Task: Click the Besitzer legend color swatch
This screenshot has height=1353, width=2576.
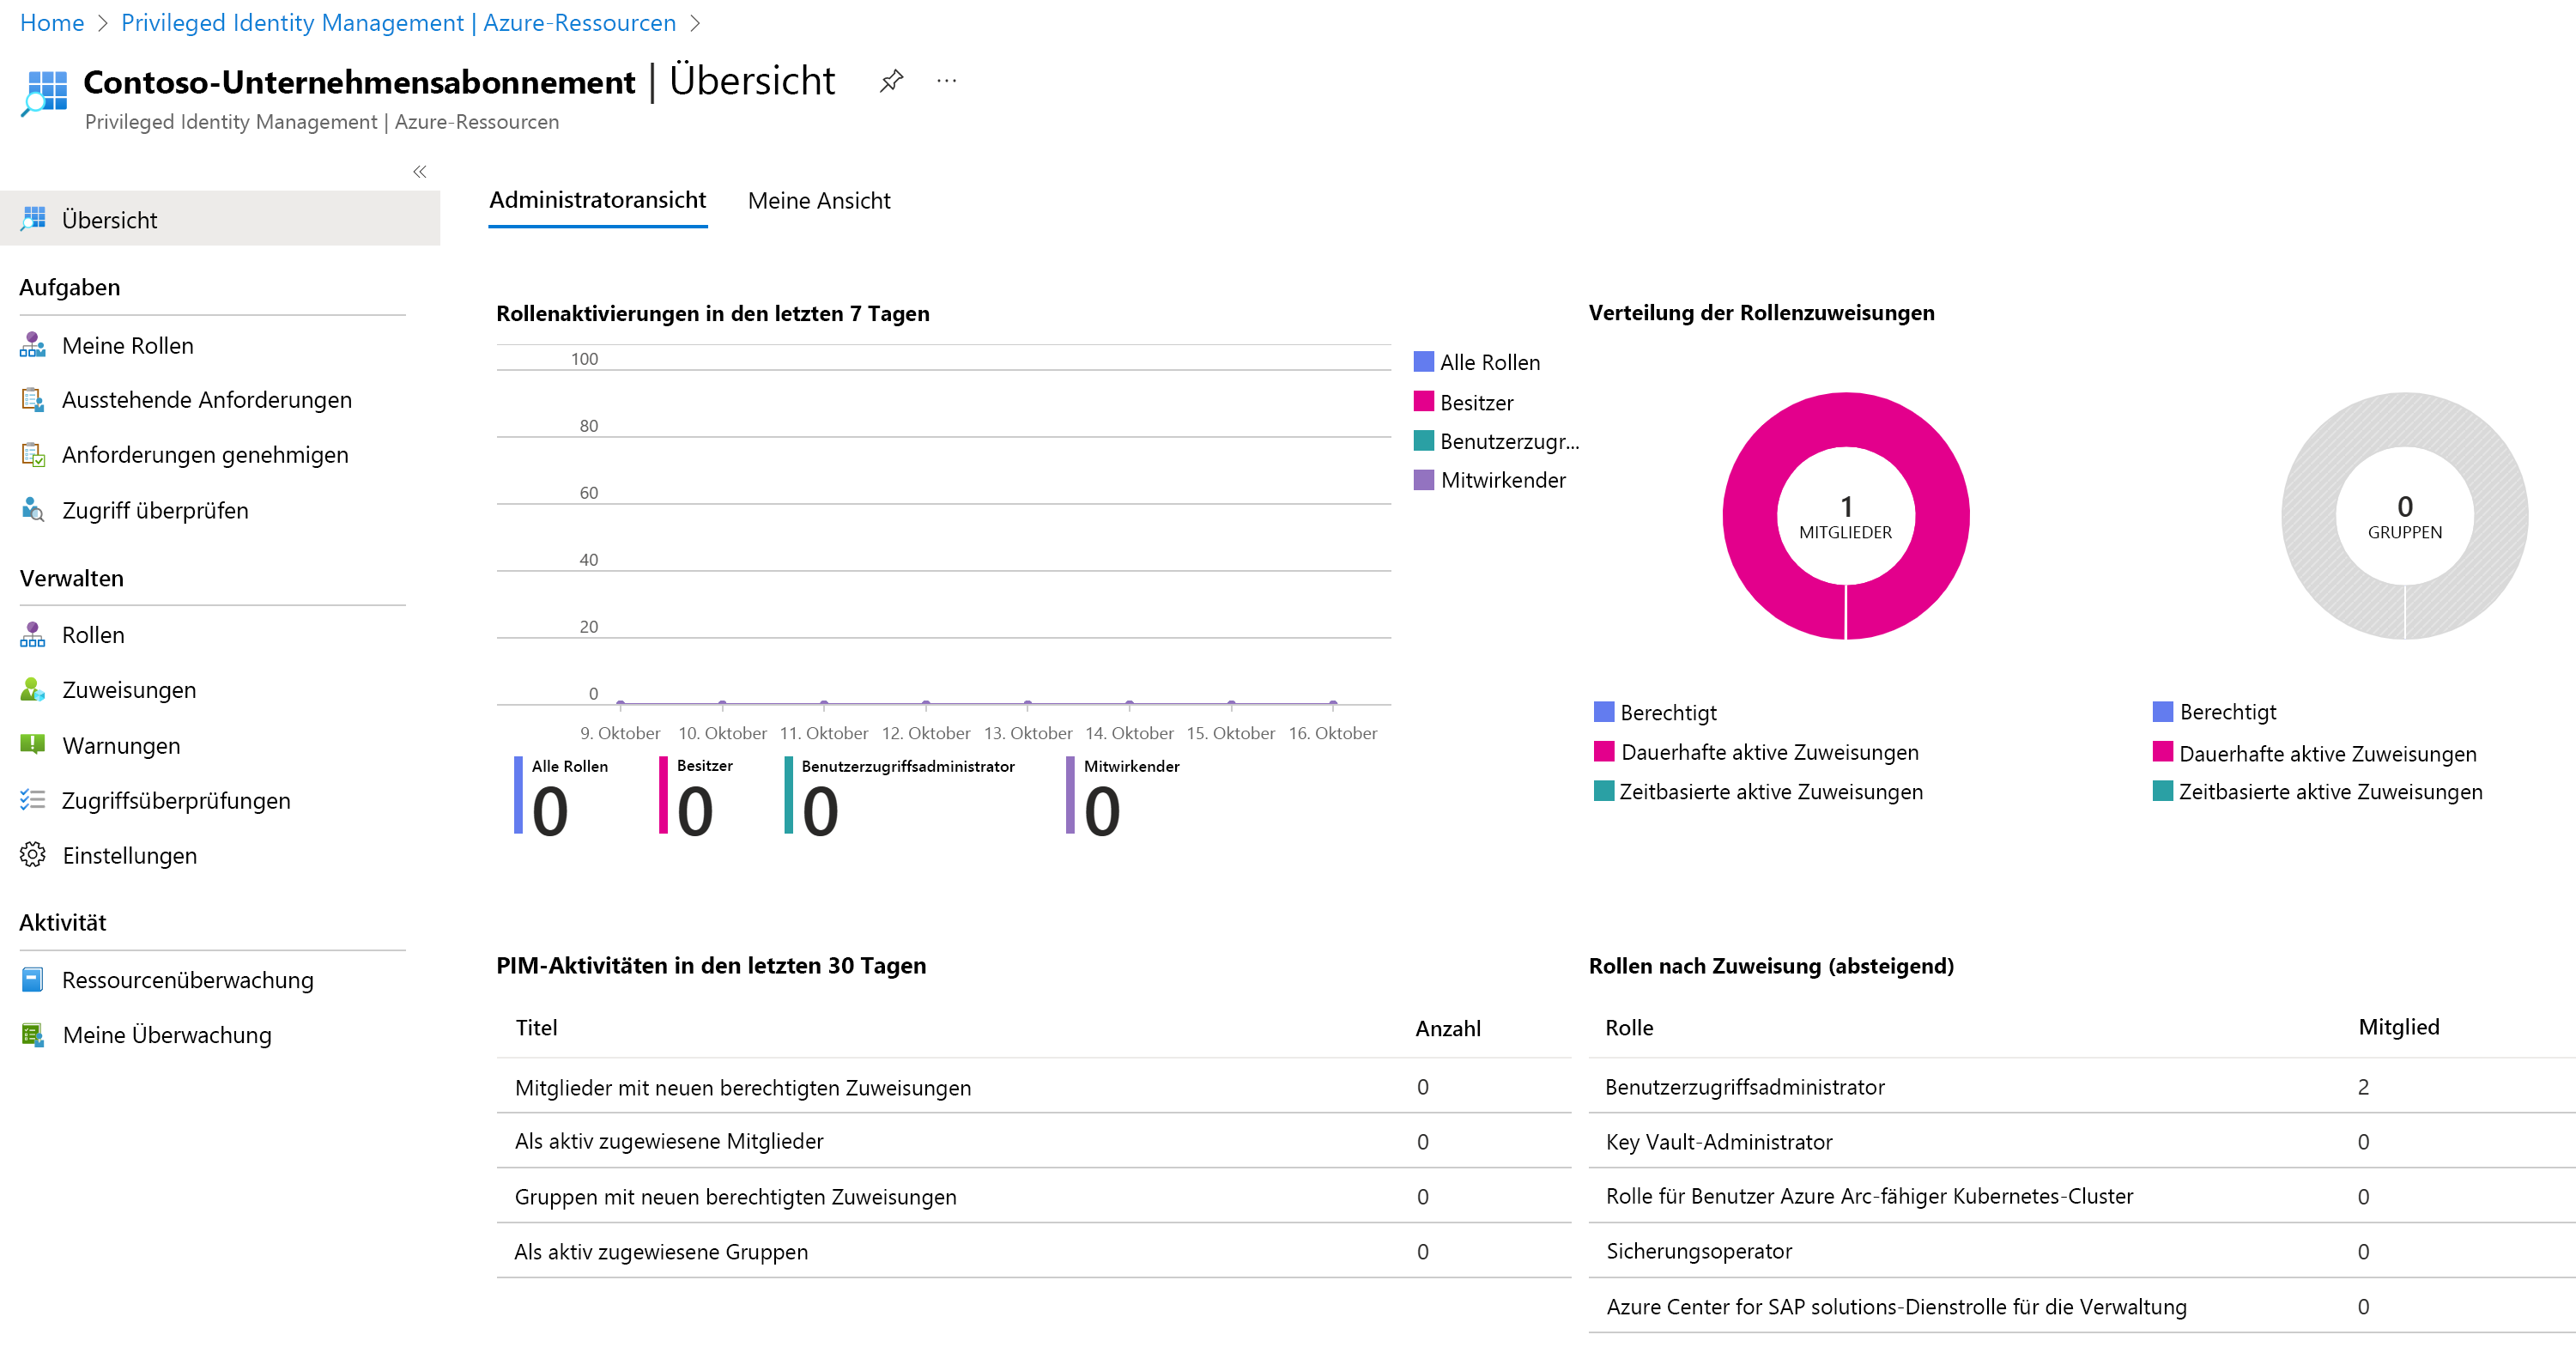Action: tap(1423, 401)
